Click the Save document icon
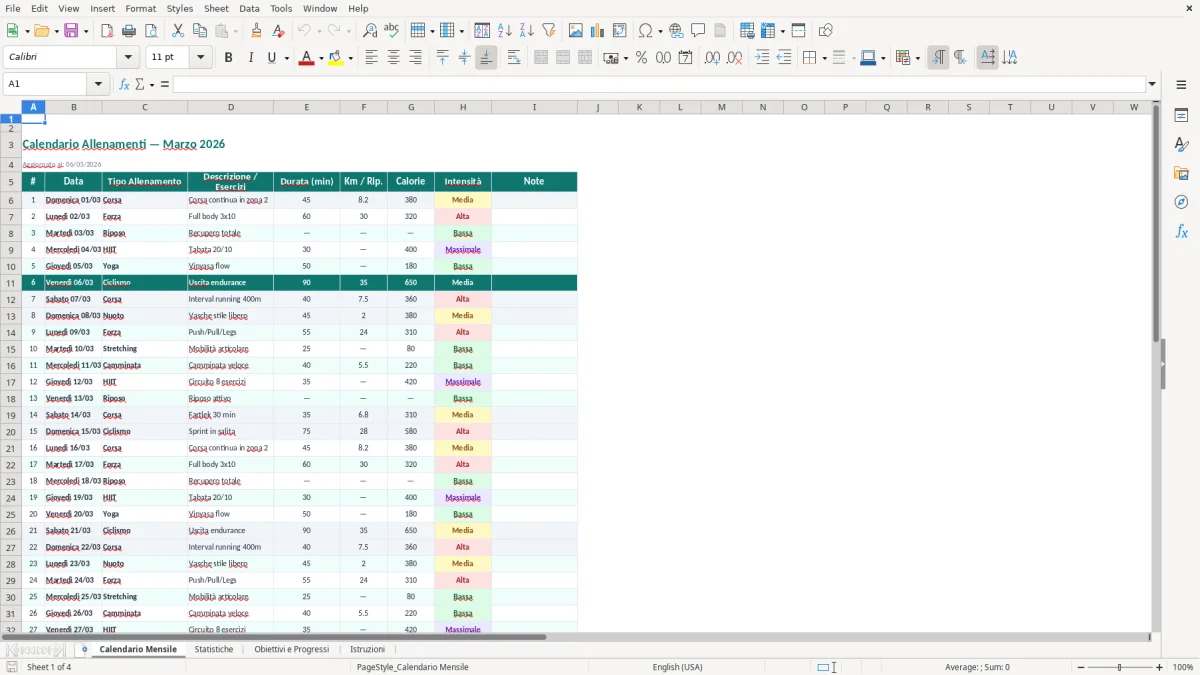 (x=71, y=31)
